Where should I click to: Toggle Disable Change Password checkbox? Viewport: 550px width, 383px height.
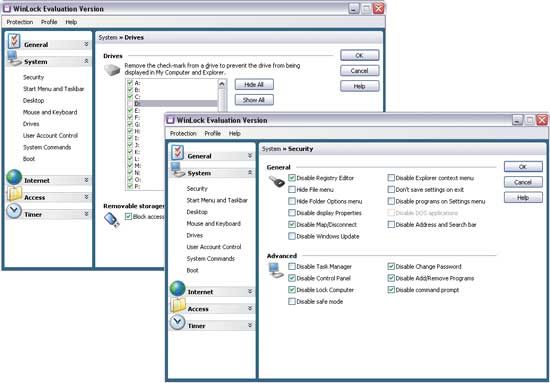coord(391,267)
